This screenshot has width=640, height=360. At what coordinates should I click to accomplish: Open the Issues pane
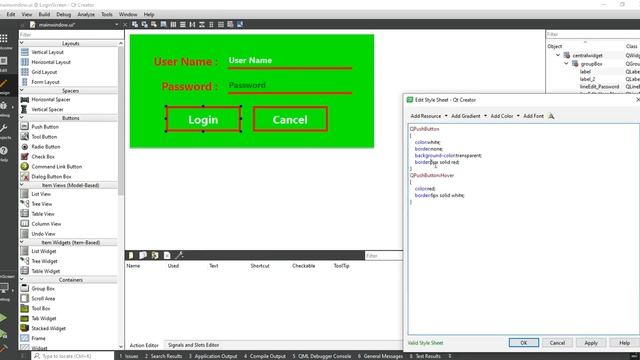(129, 356)
